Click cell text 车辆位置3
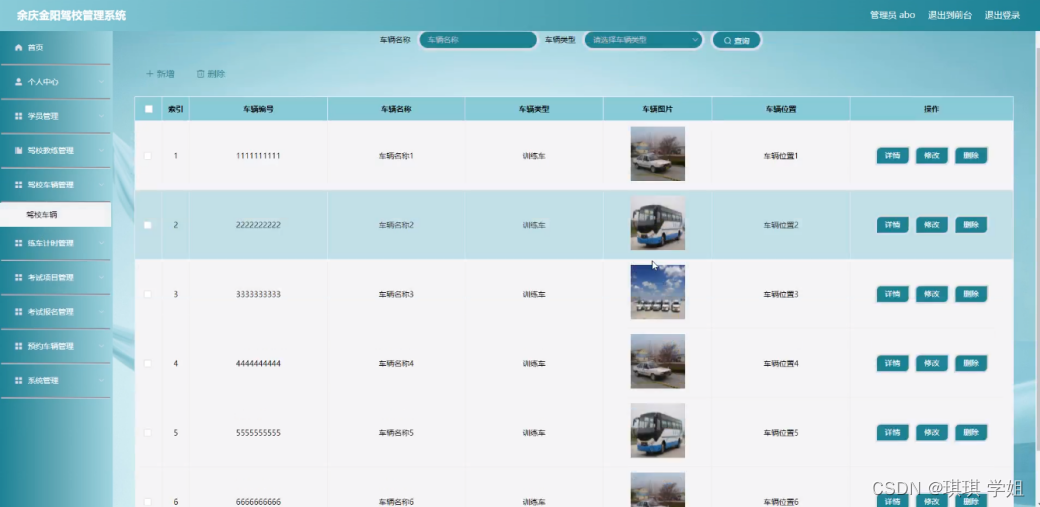Image resolution: width=1040 pixels, height=507 pixels. pyautogui.click(x=781, y=294)
